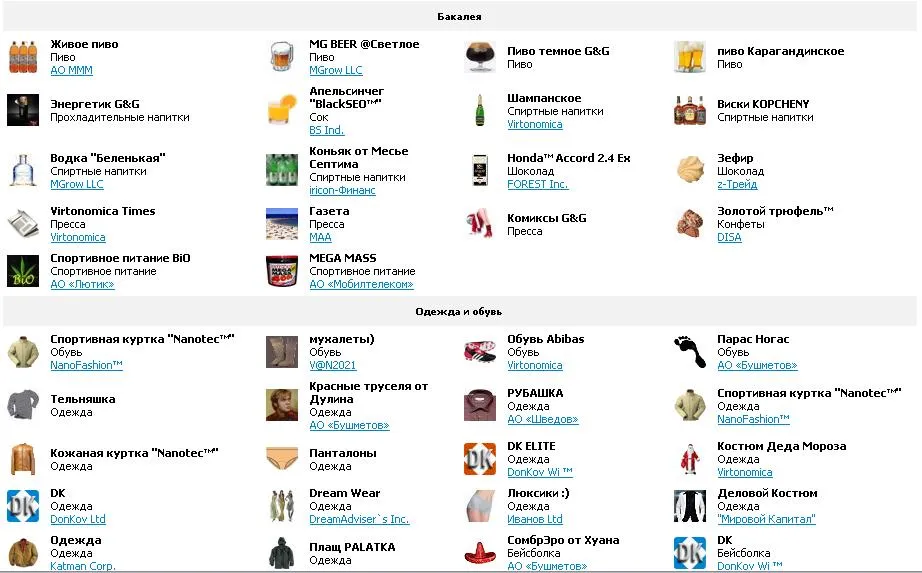Click the Одежда и обувь section header
The width and height of the screenshot is (922, 573).
459,312
